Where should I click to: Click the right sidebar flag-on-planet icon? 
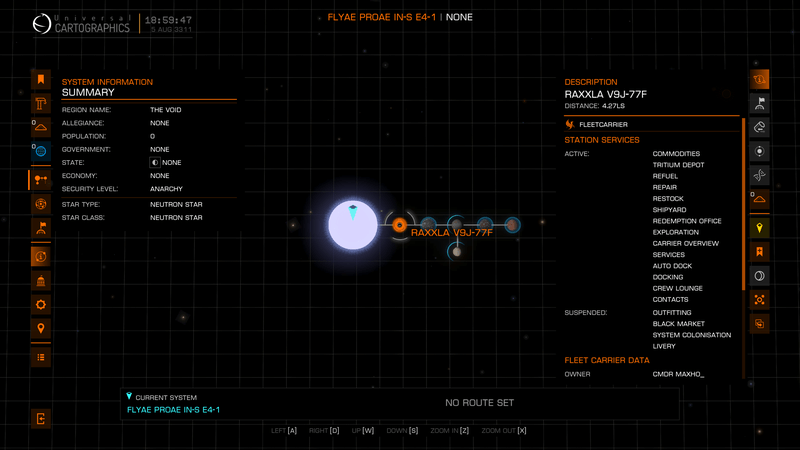tap(760, 104)
